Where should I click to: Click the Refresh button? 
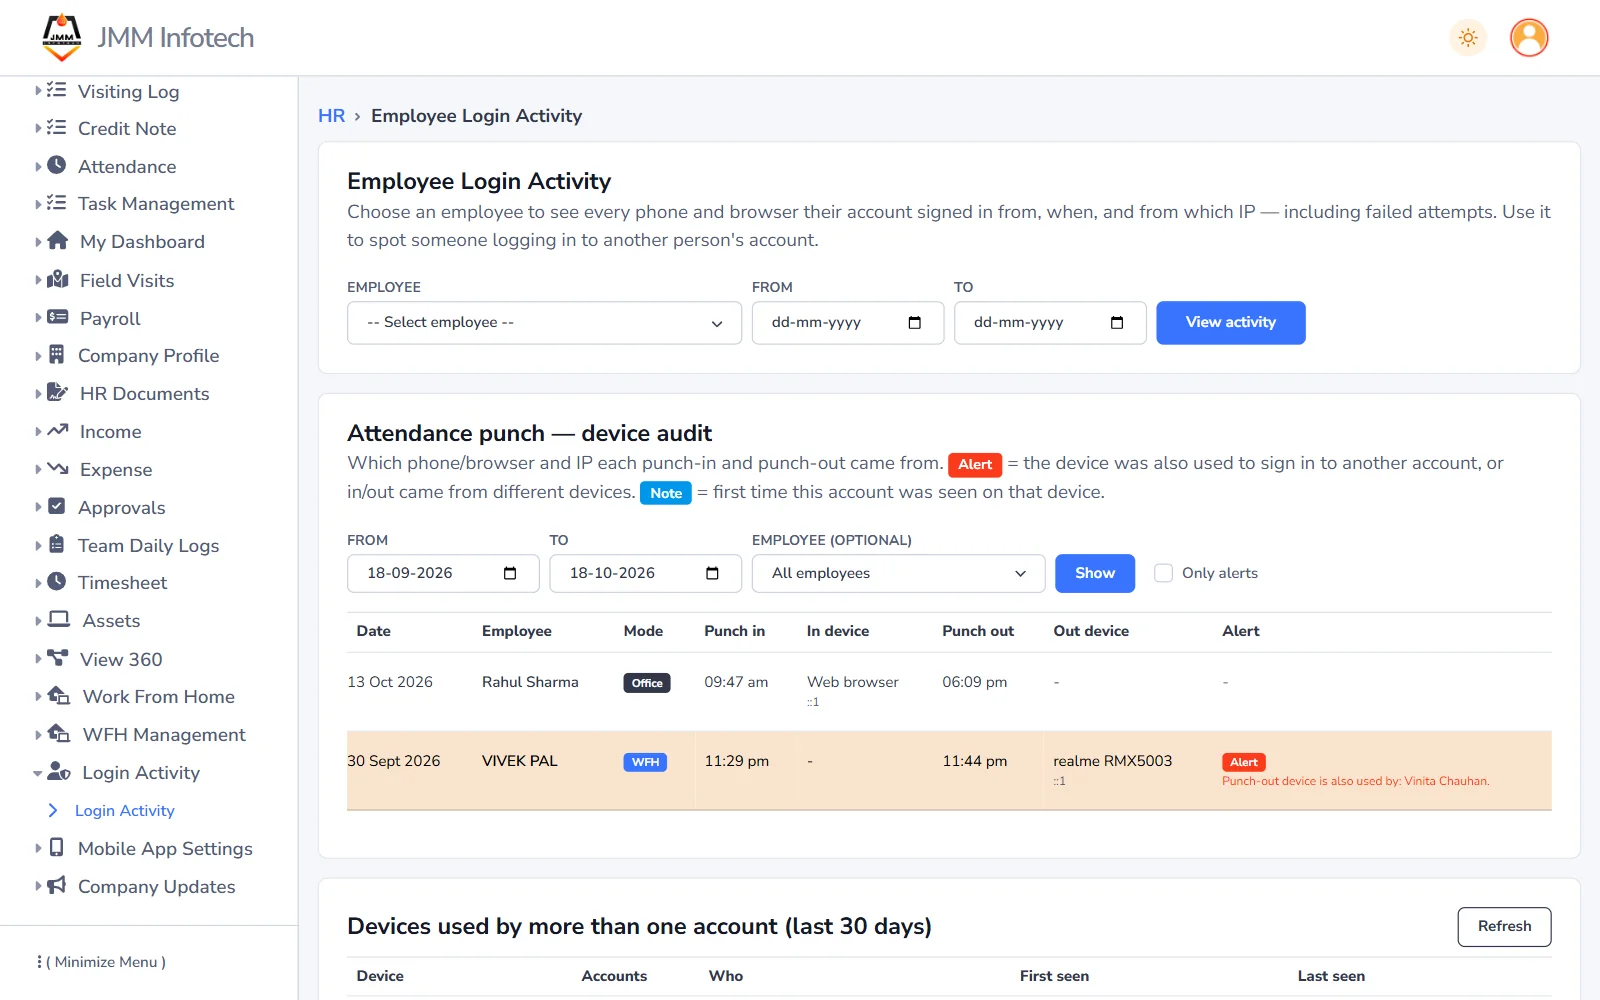1504,926
